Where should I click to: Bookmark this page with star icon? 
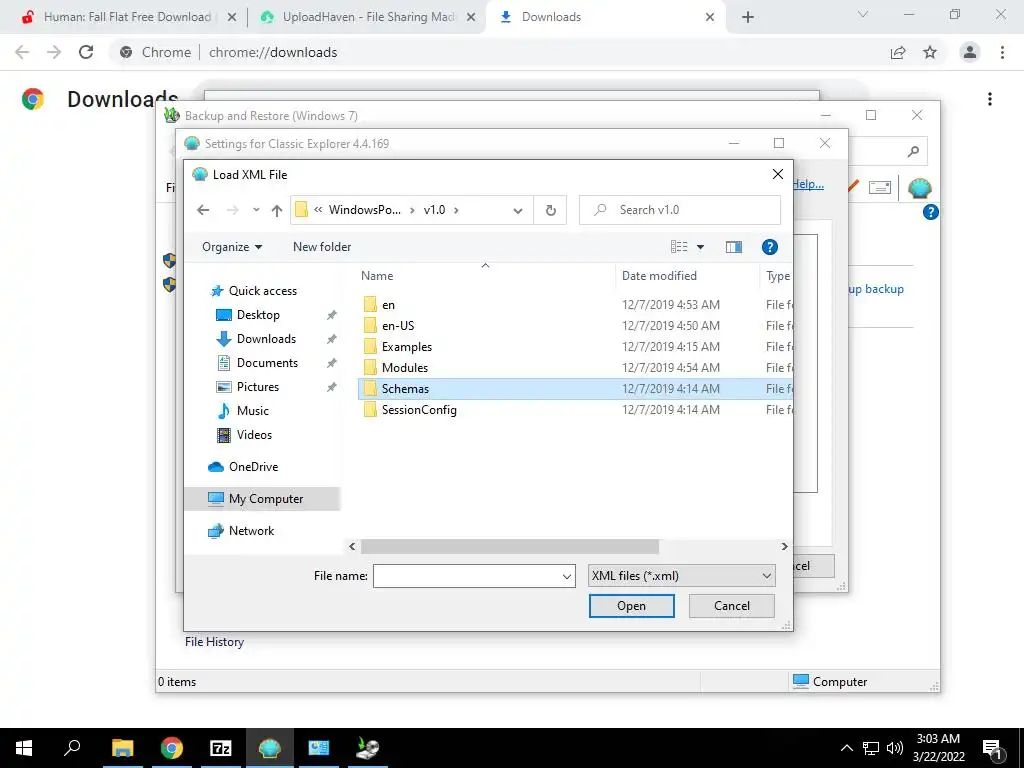tap(930, 52)
